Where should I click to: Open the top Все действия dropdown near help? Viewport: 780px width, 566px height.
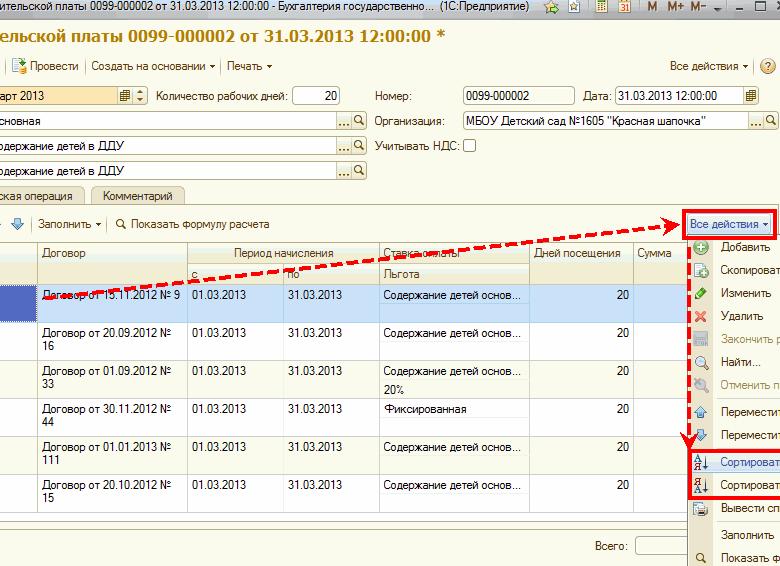pos(709,66)
